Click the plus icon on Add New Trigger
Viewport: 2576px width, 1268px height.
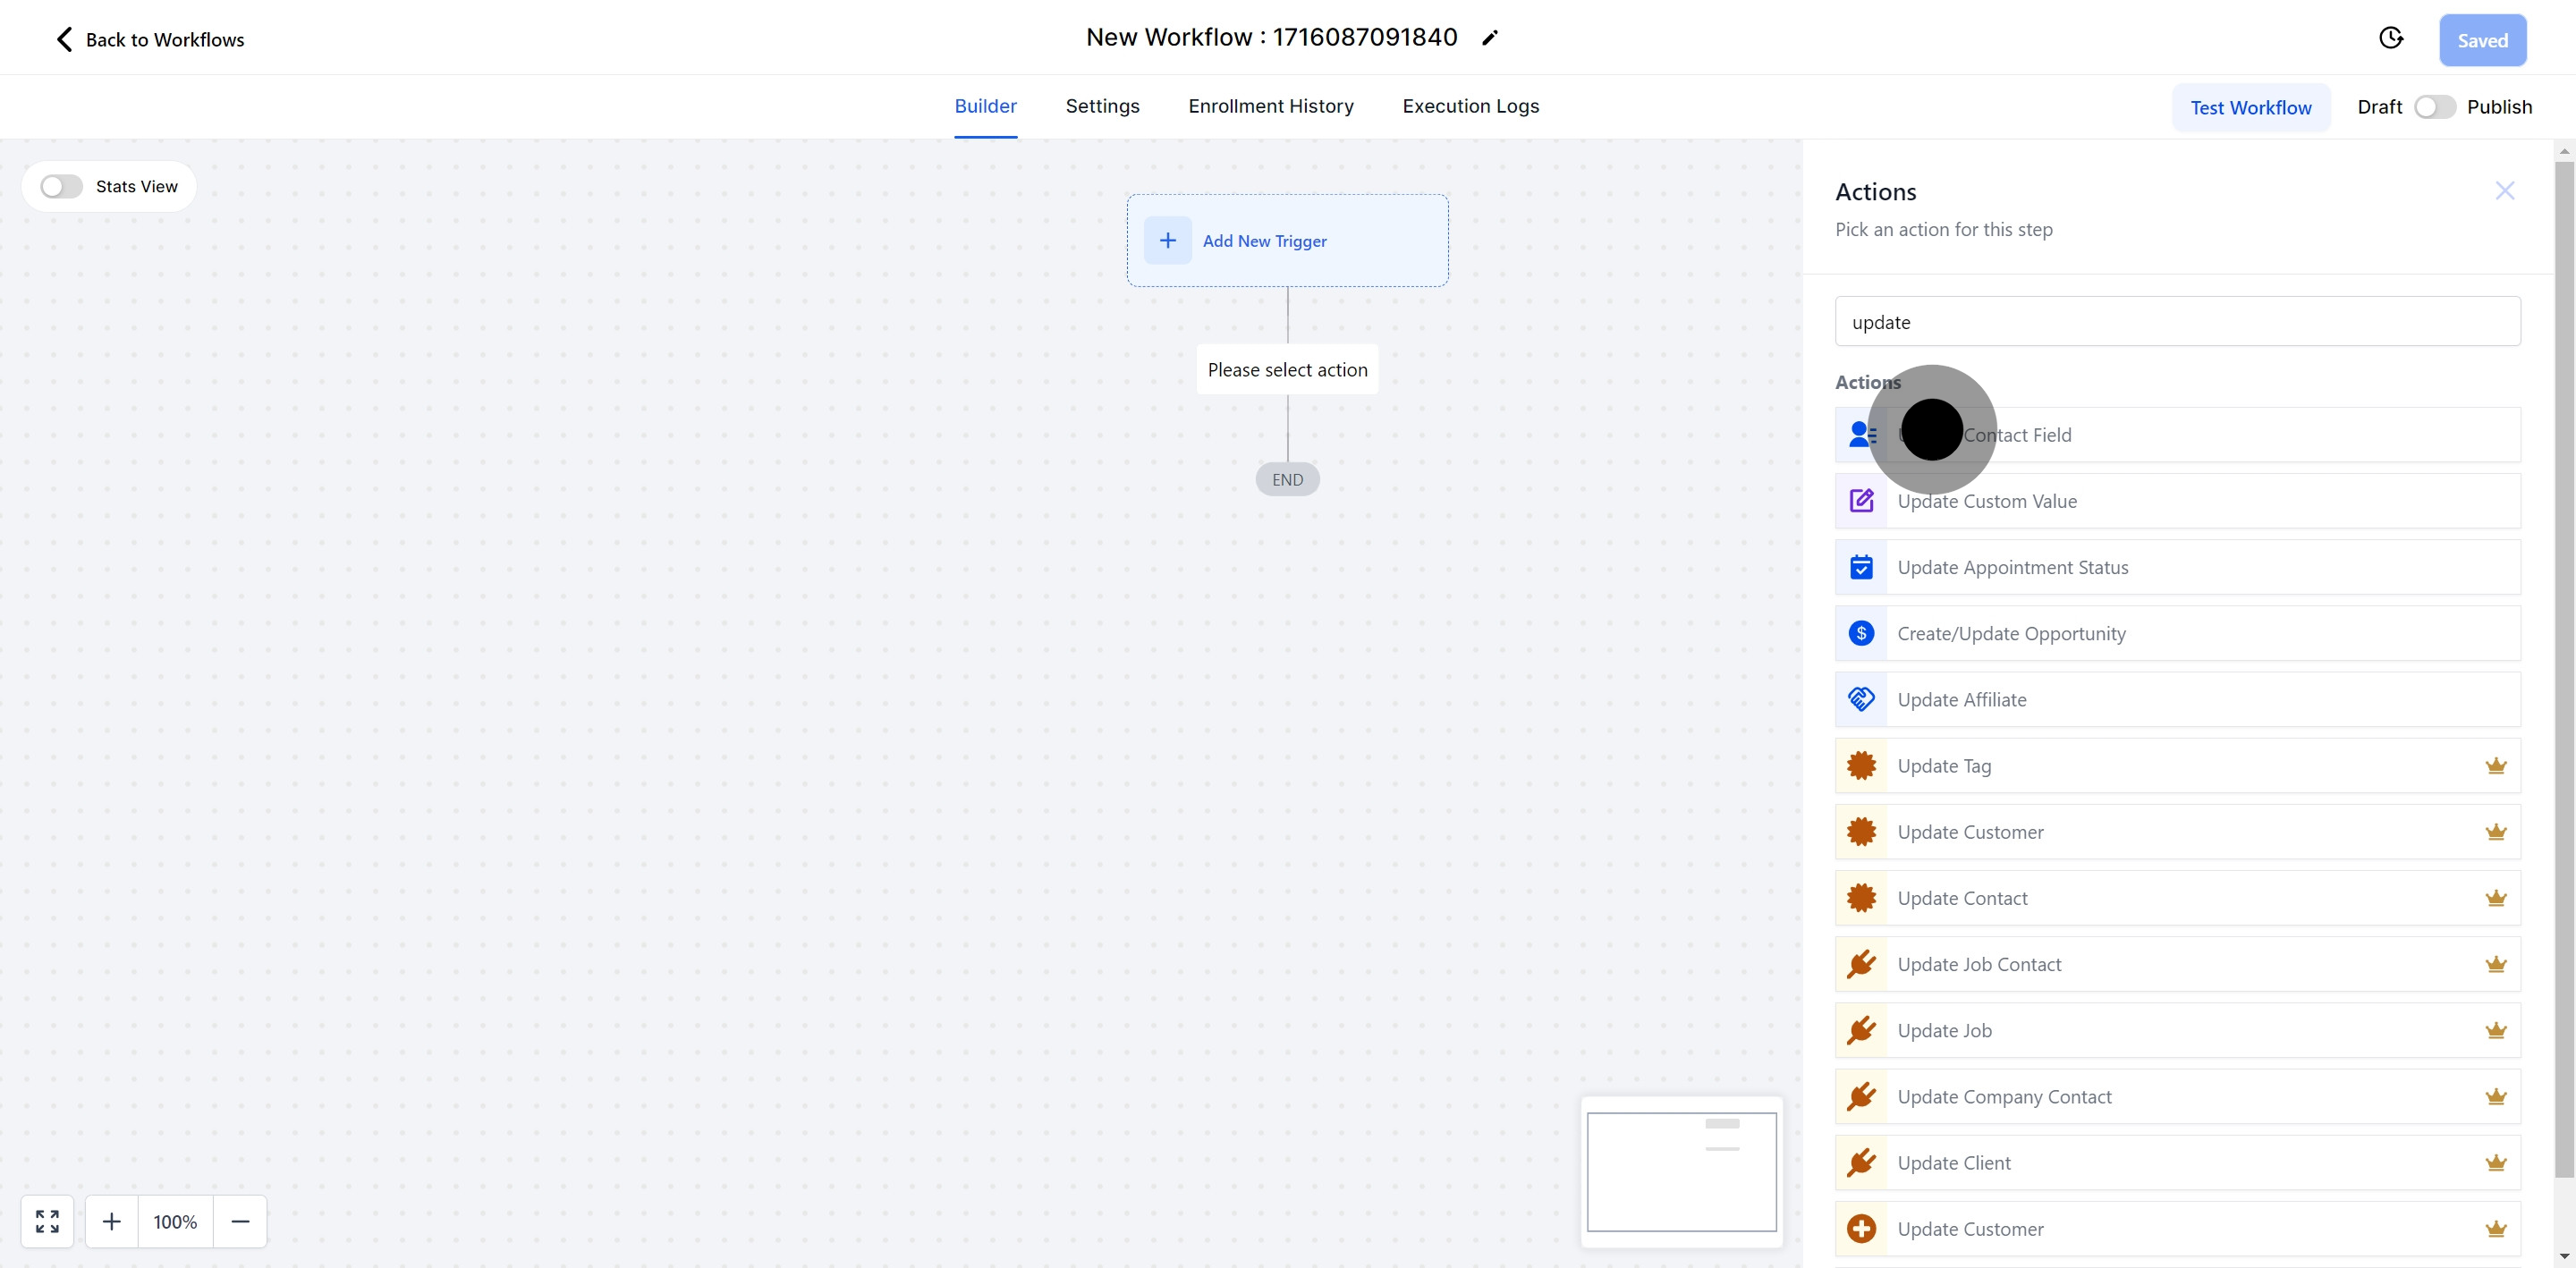(1167, 241)
